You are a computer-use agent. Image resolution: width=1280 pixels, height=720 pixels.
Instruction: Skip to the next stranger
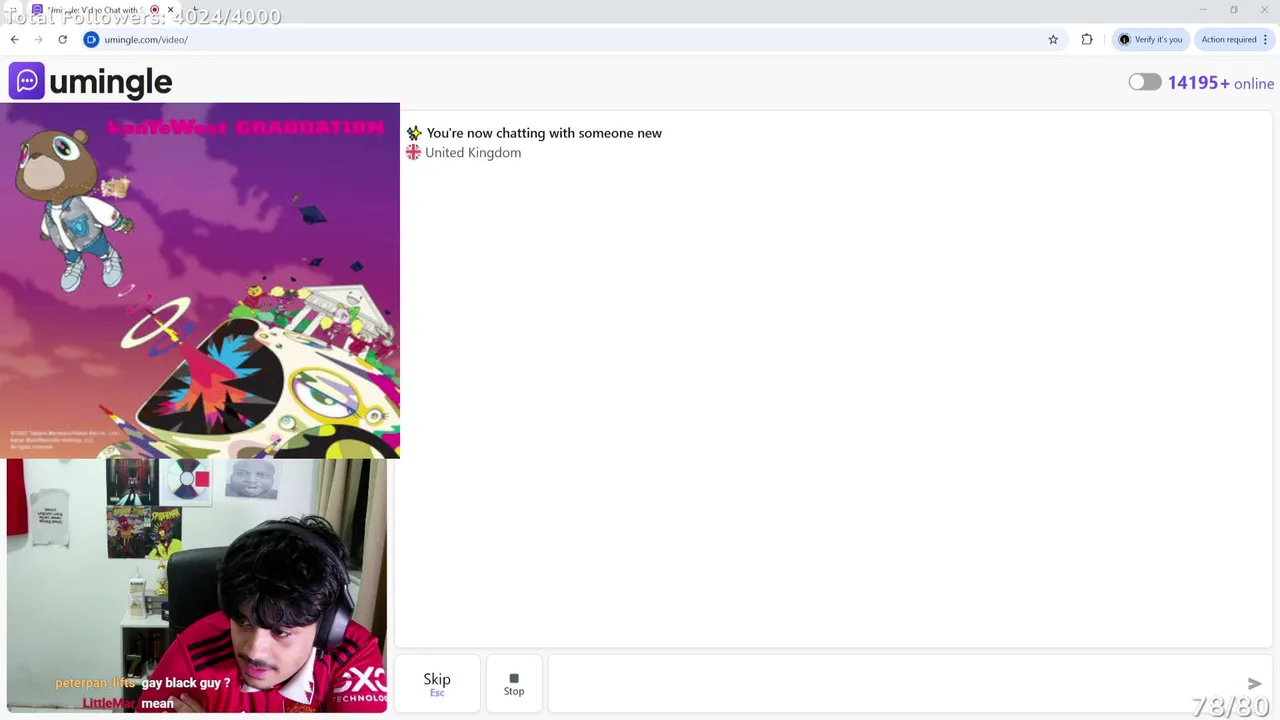437,684
